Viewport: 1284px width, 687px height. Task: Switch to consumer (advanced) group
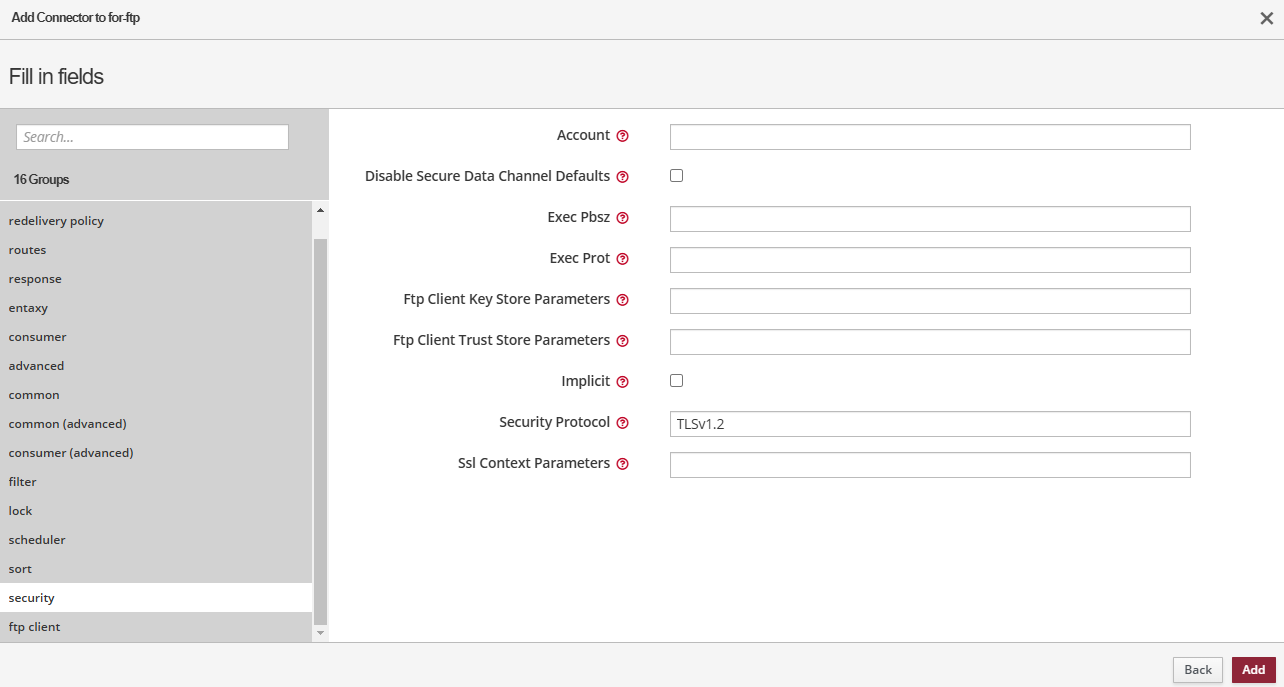[71, 453]
